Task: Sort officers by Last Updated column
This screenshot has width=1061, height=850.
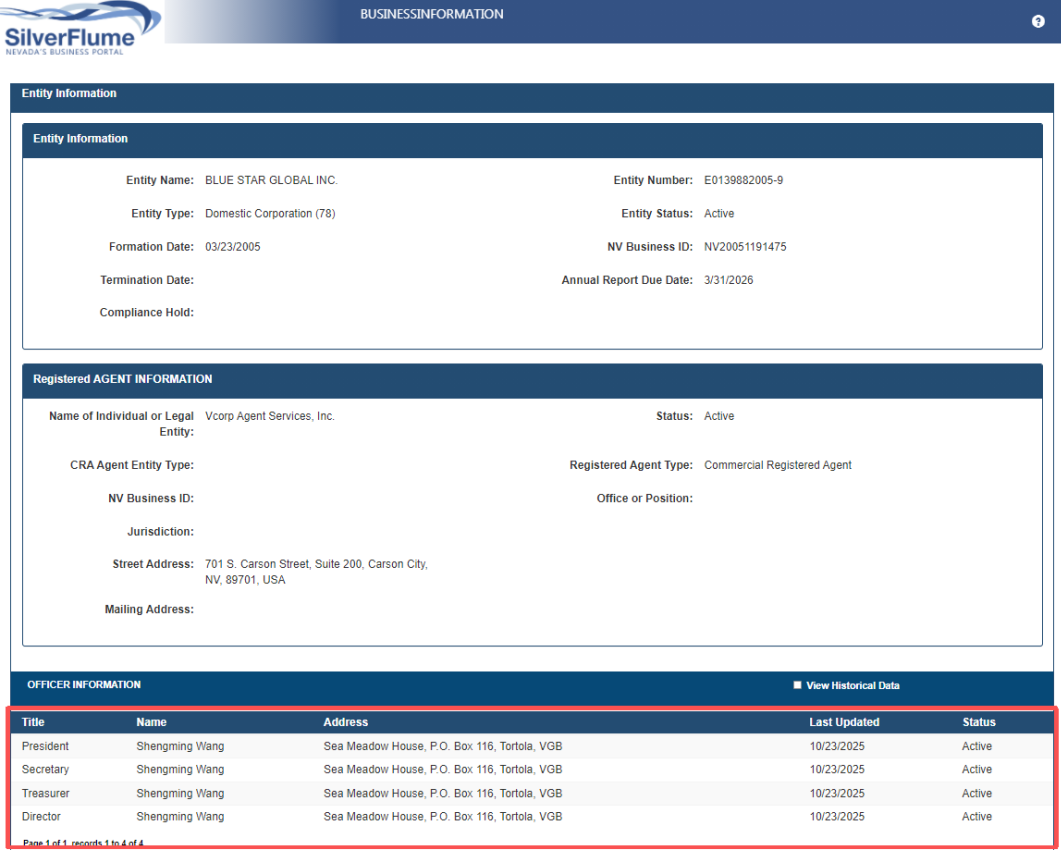Action: point(844,722)
